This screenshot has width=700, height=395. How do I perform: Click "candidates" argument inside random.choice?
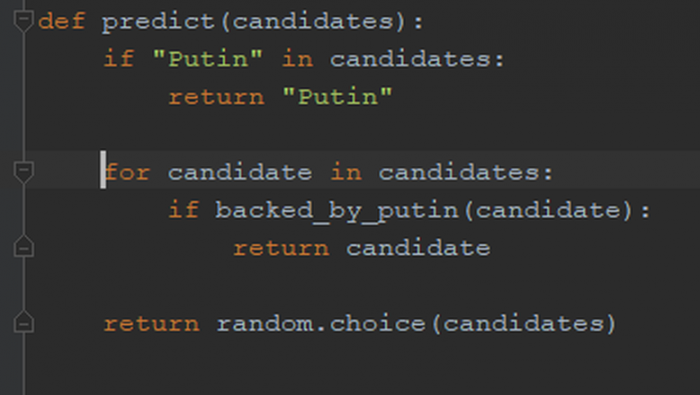click(x=523, y=324)
